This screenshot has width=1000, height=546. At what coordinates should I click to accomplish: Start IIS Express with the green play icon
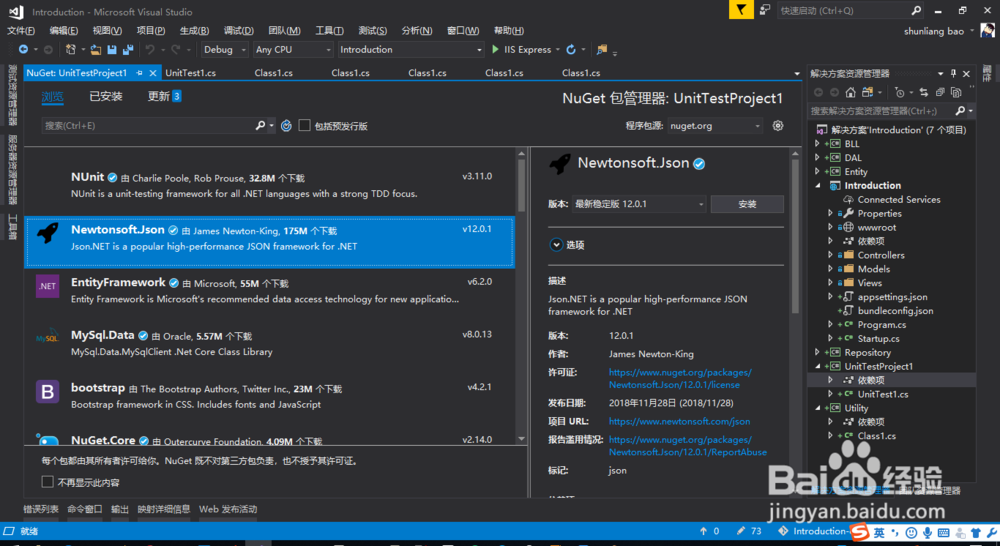[x=496, y=49]
